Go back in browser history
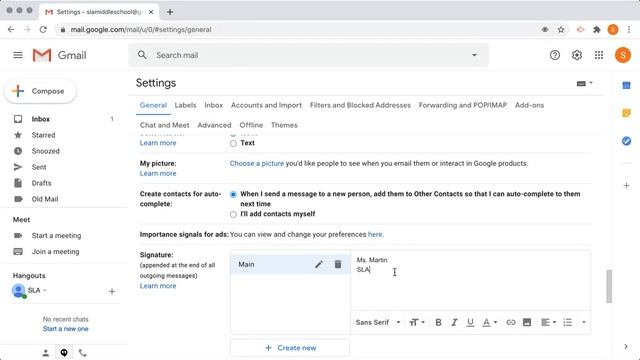The height and width of the screenshot is (360, 640). 11,29
